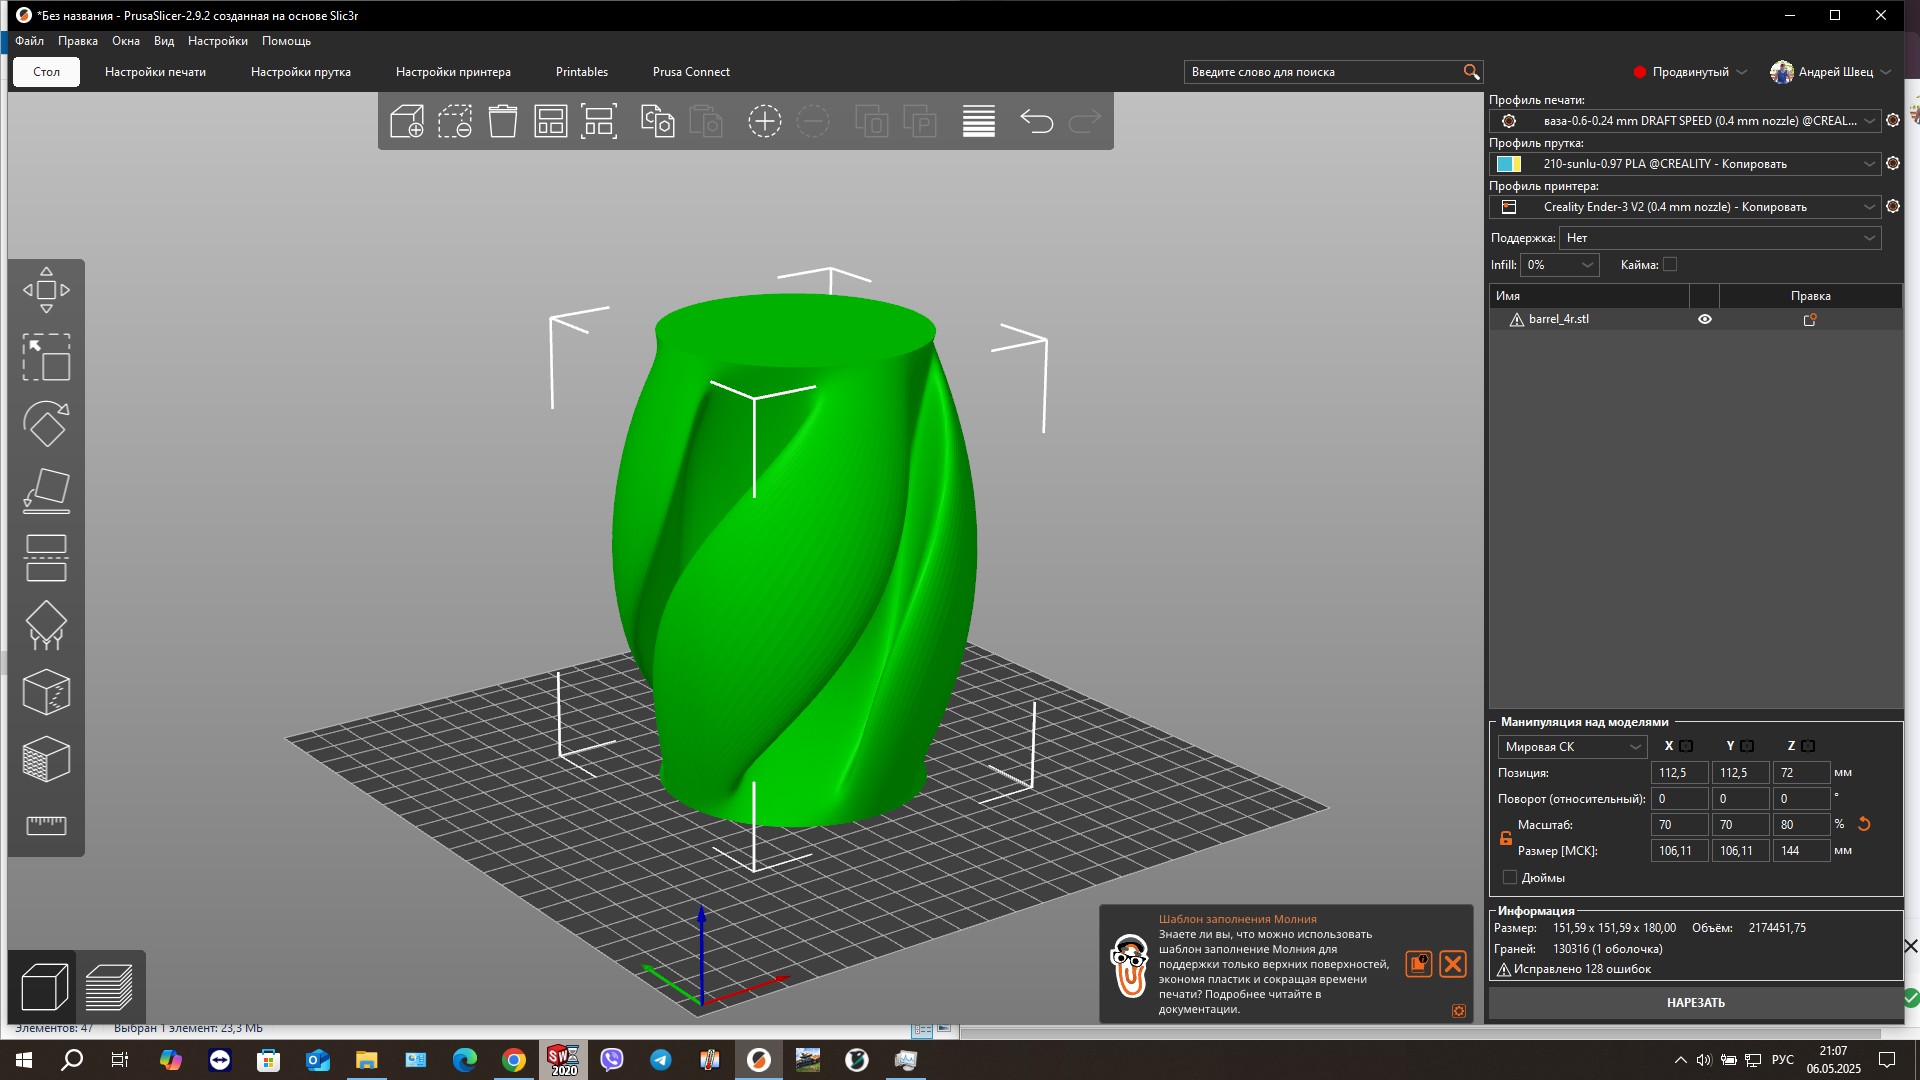Expand the Мировая СК coordinate dropdown
Image resolution: width=1920 pixels, height=1080 pixels.
[x=1572, y=747]
